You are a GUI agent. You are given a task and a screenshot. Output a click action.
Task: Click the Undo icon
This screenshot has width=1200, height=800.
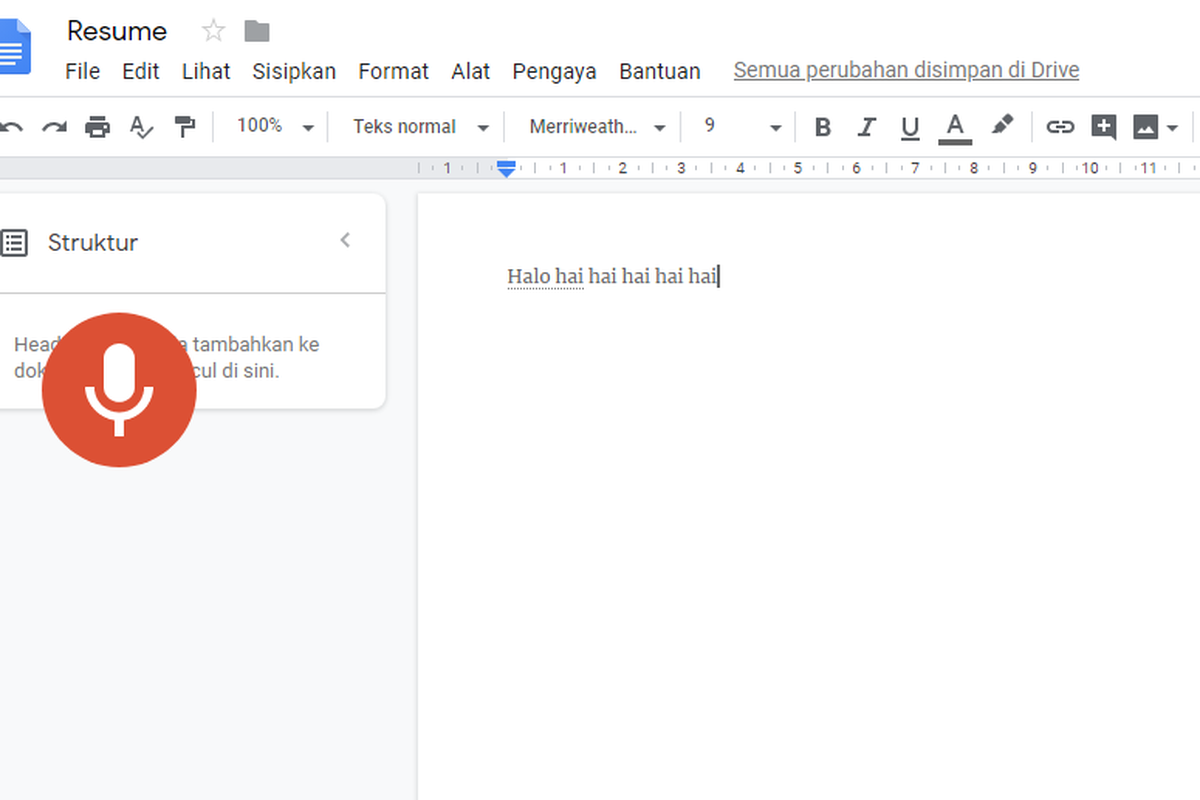[12, 127]
